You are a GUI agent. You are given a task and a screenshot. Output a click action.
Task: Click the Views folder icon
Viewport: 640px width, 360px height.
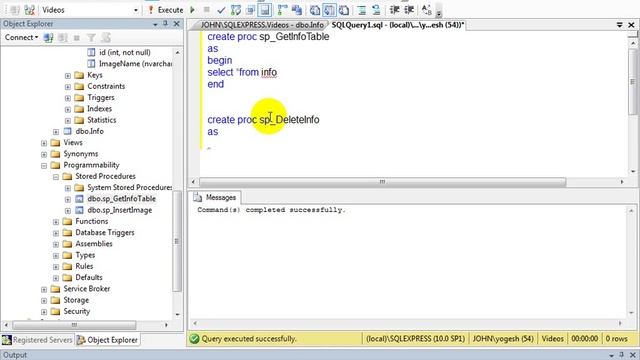(x=56, y=143)
